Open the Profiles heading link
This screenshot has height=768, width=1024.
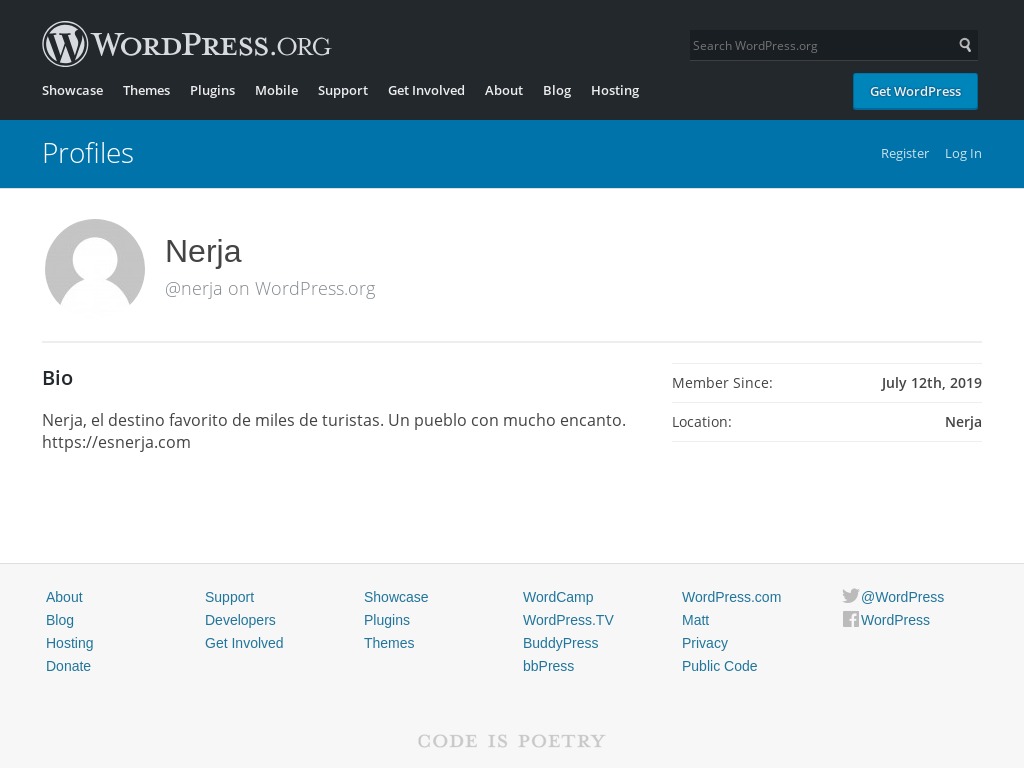(x=88, y=153)
